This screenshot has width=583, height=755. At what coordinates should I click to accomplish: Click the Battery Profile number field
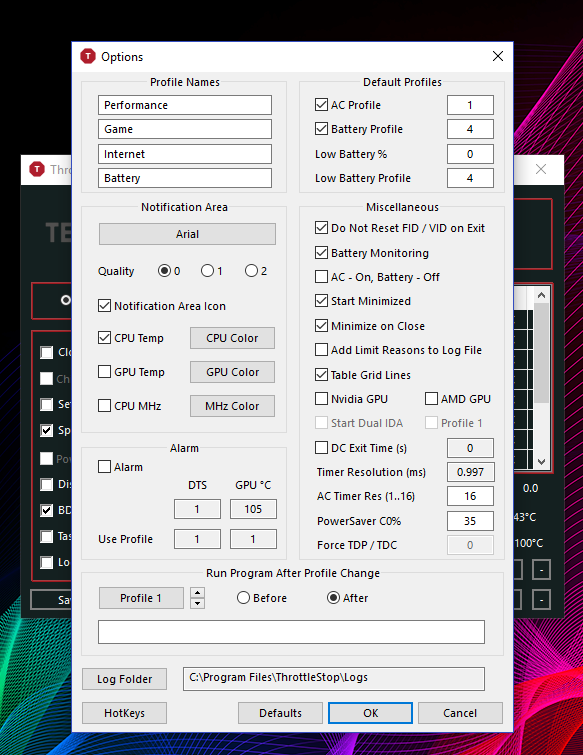470,129
